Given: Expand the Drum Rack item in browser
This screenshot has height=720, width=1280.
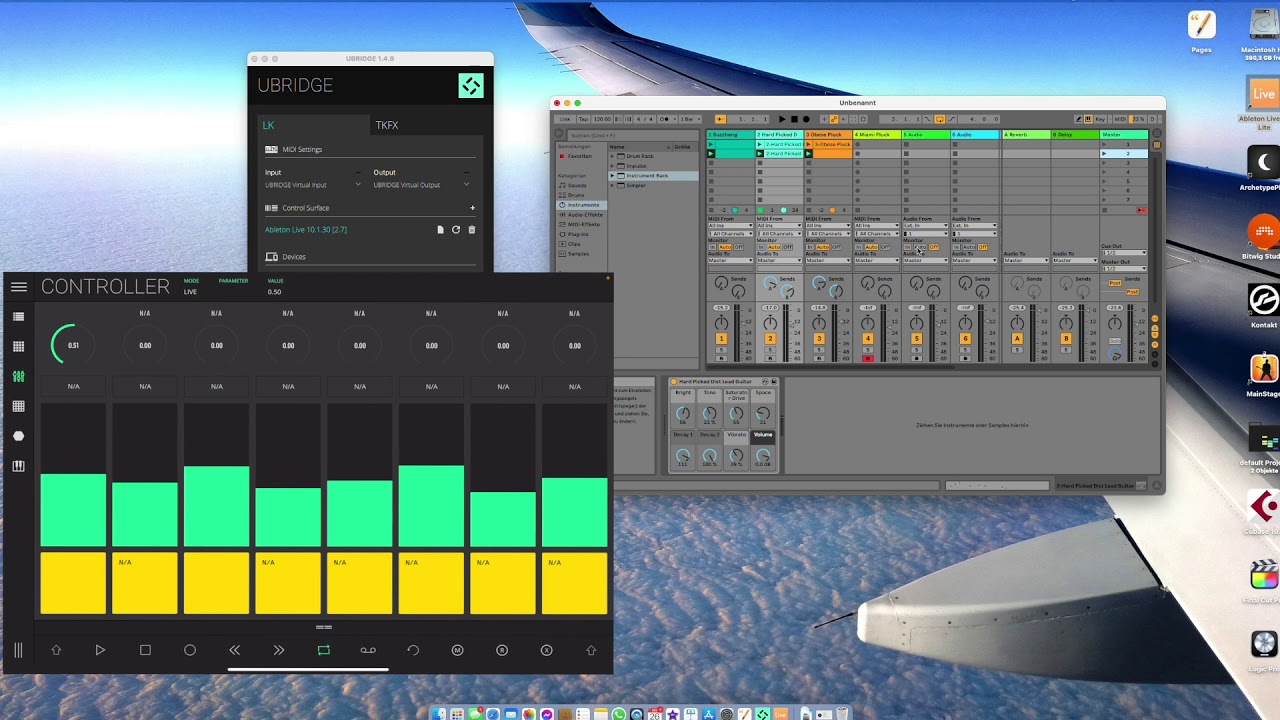Looking at the screenshot, I should 612,156.
